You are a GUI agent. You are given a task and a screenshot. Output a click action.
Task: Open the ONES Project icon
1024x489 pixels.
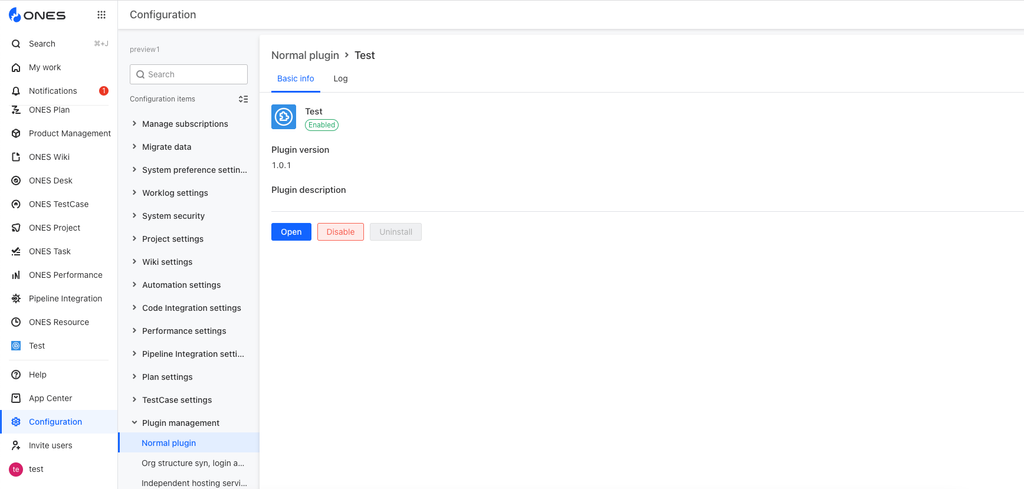16,228
